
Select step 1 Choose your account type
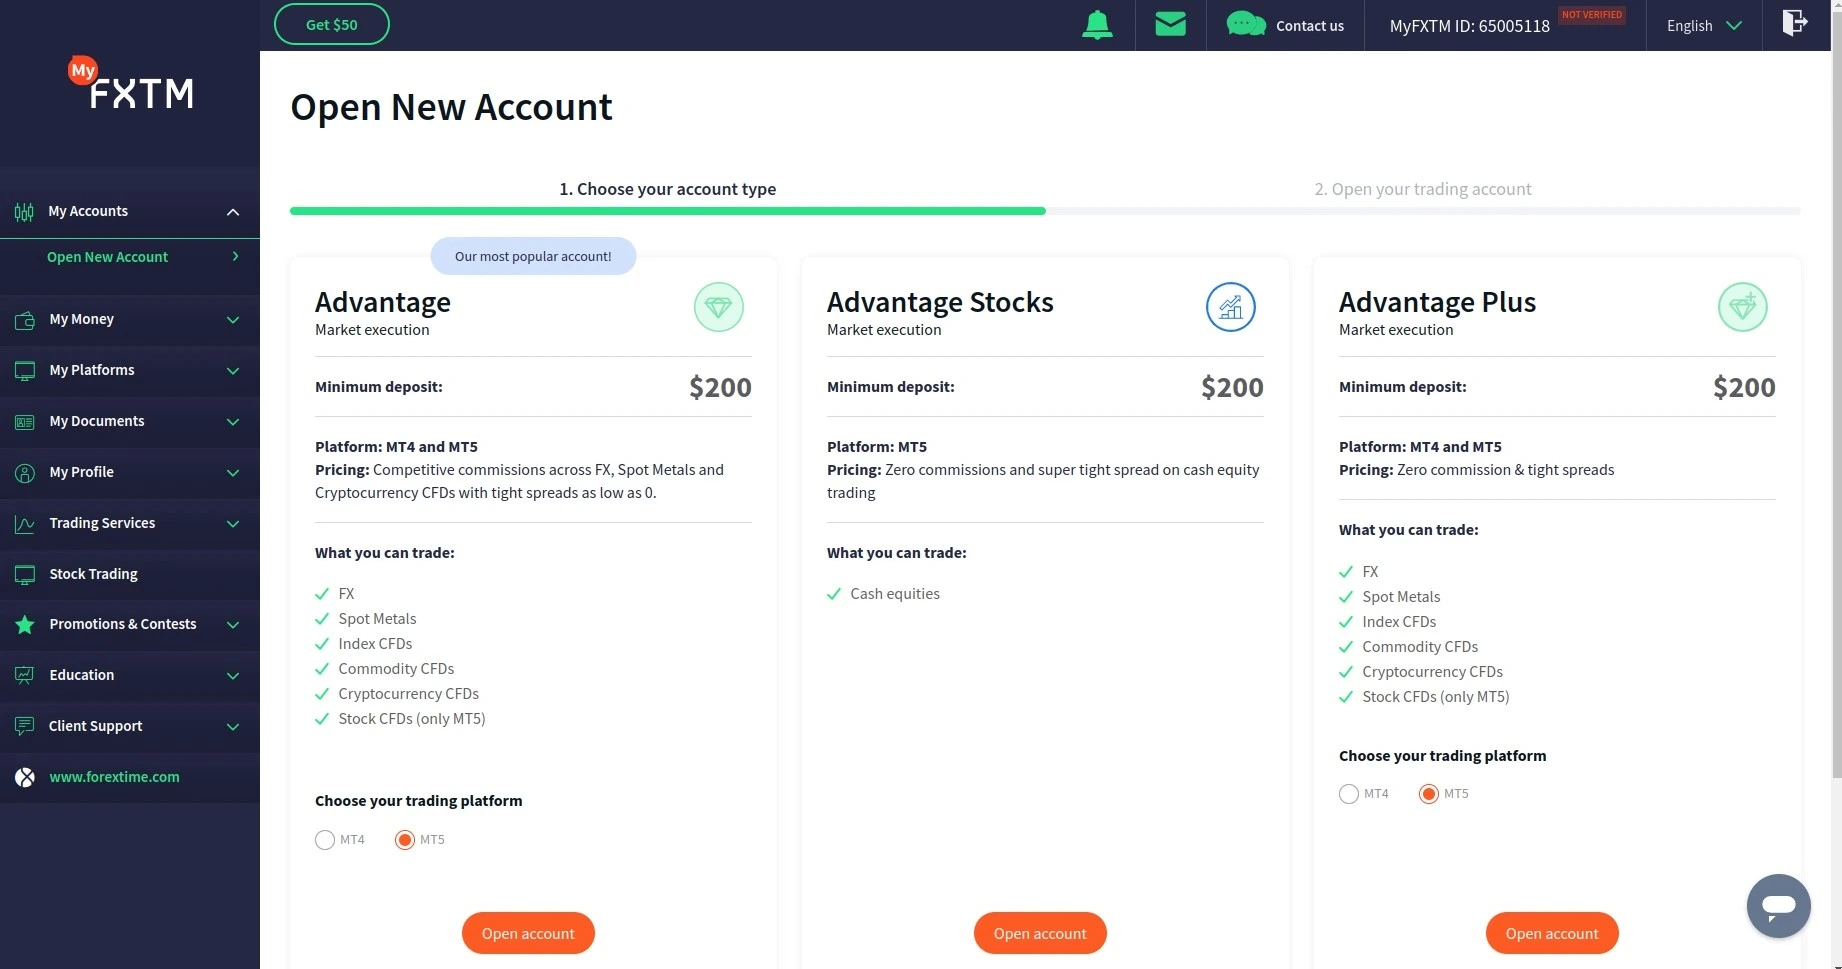(x=667, y=189)
